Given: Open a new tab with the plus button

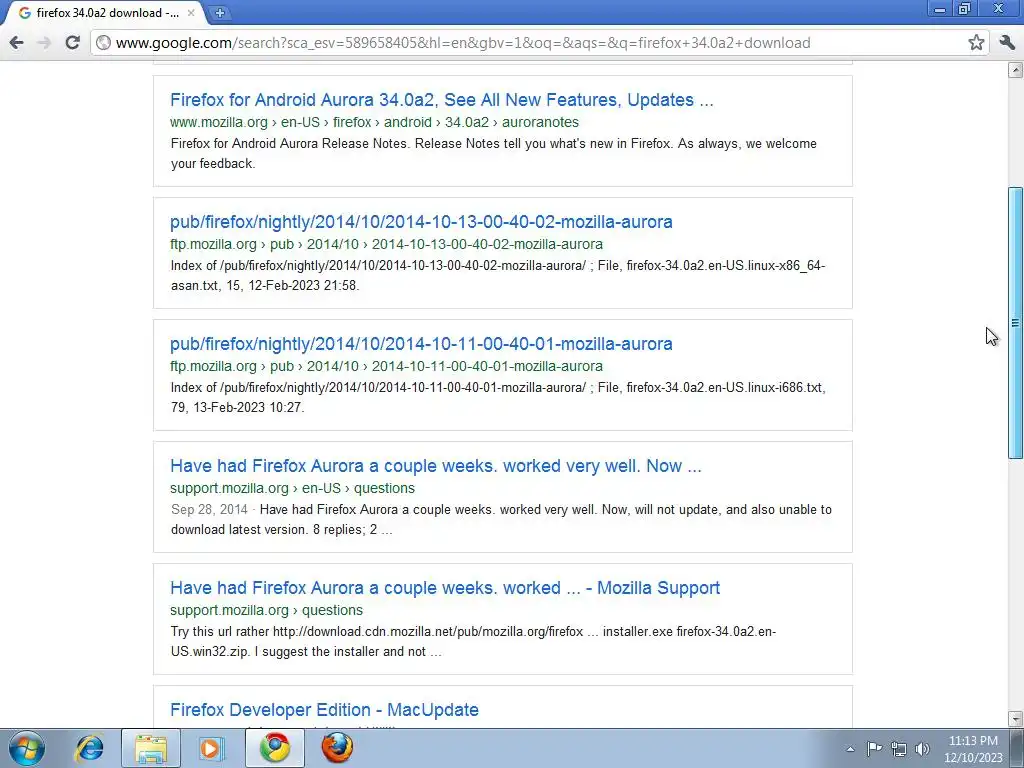Looking at the screenshot, I should coord(220,12).
